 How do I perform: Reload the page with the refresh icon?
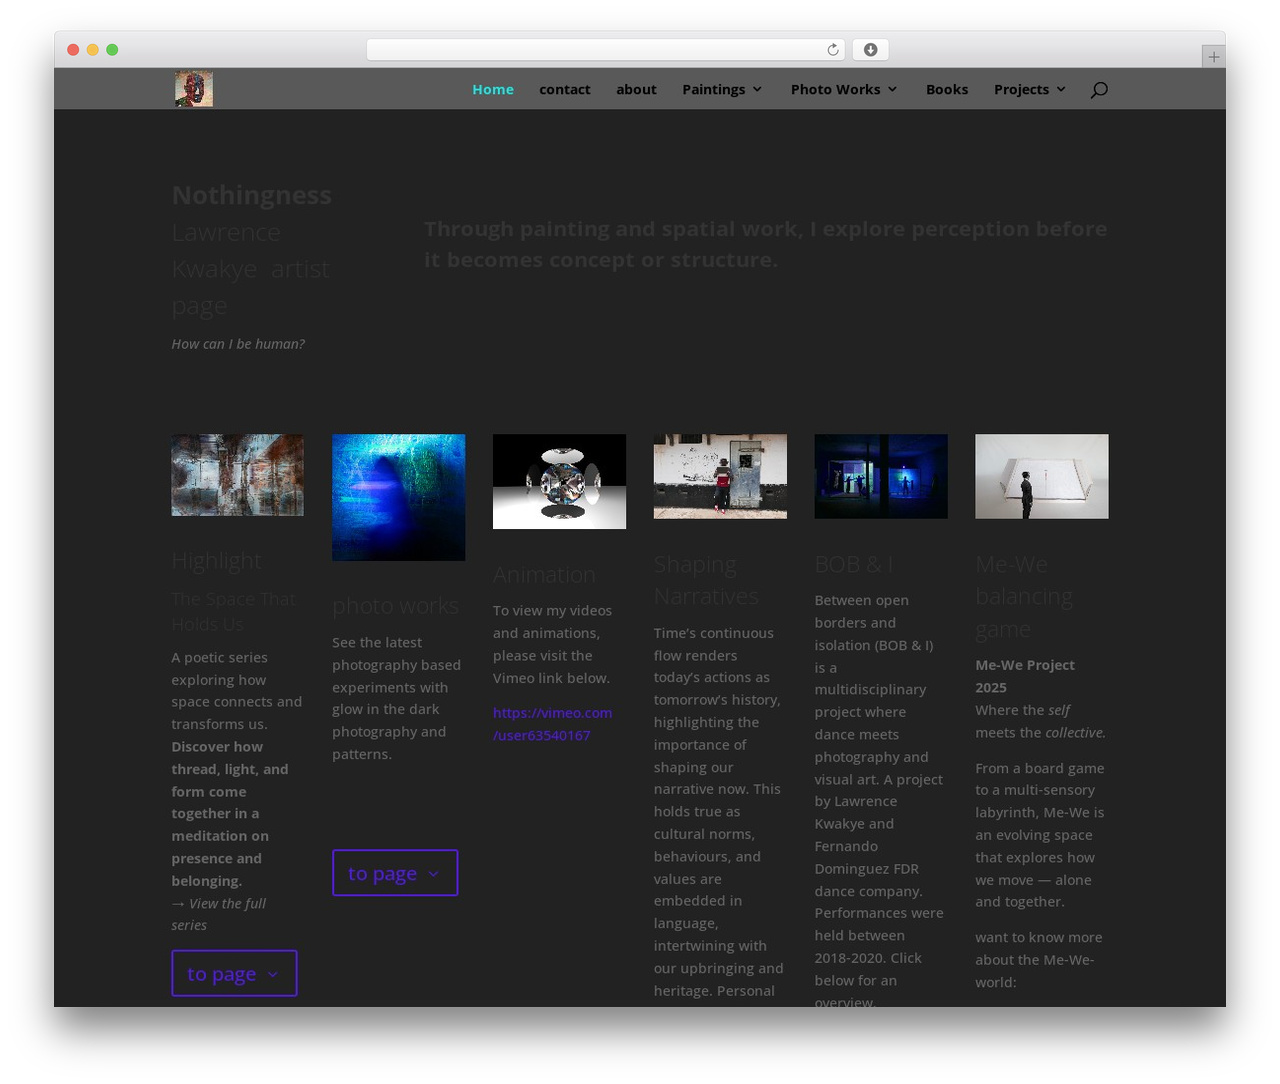coord(833,50)
